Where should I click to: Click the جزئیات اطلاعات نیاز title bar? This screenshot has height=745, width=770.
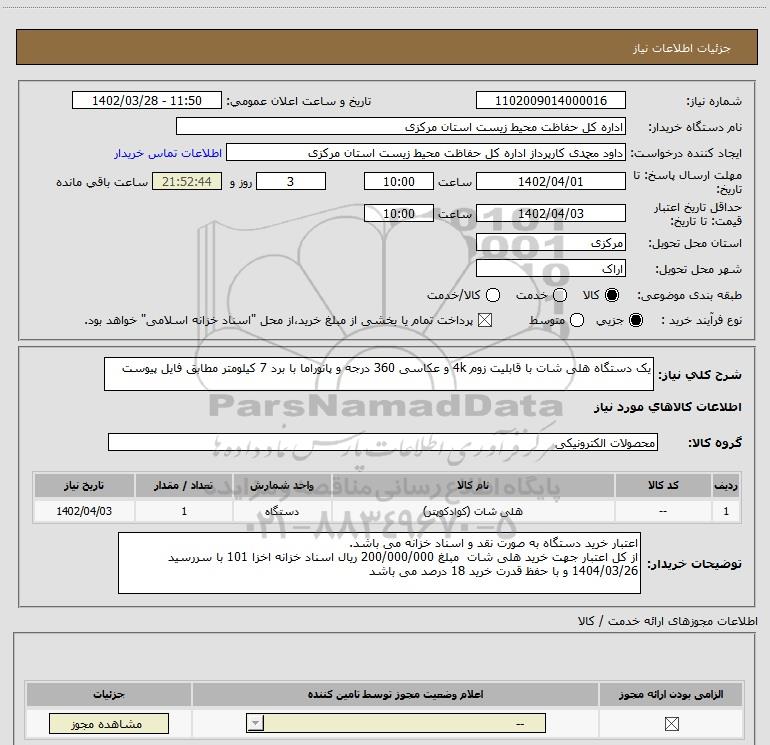pyautogui.click(x=386, y=47)
